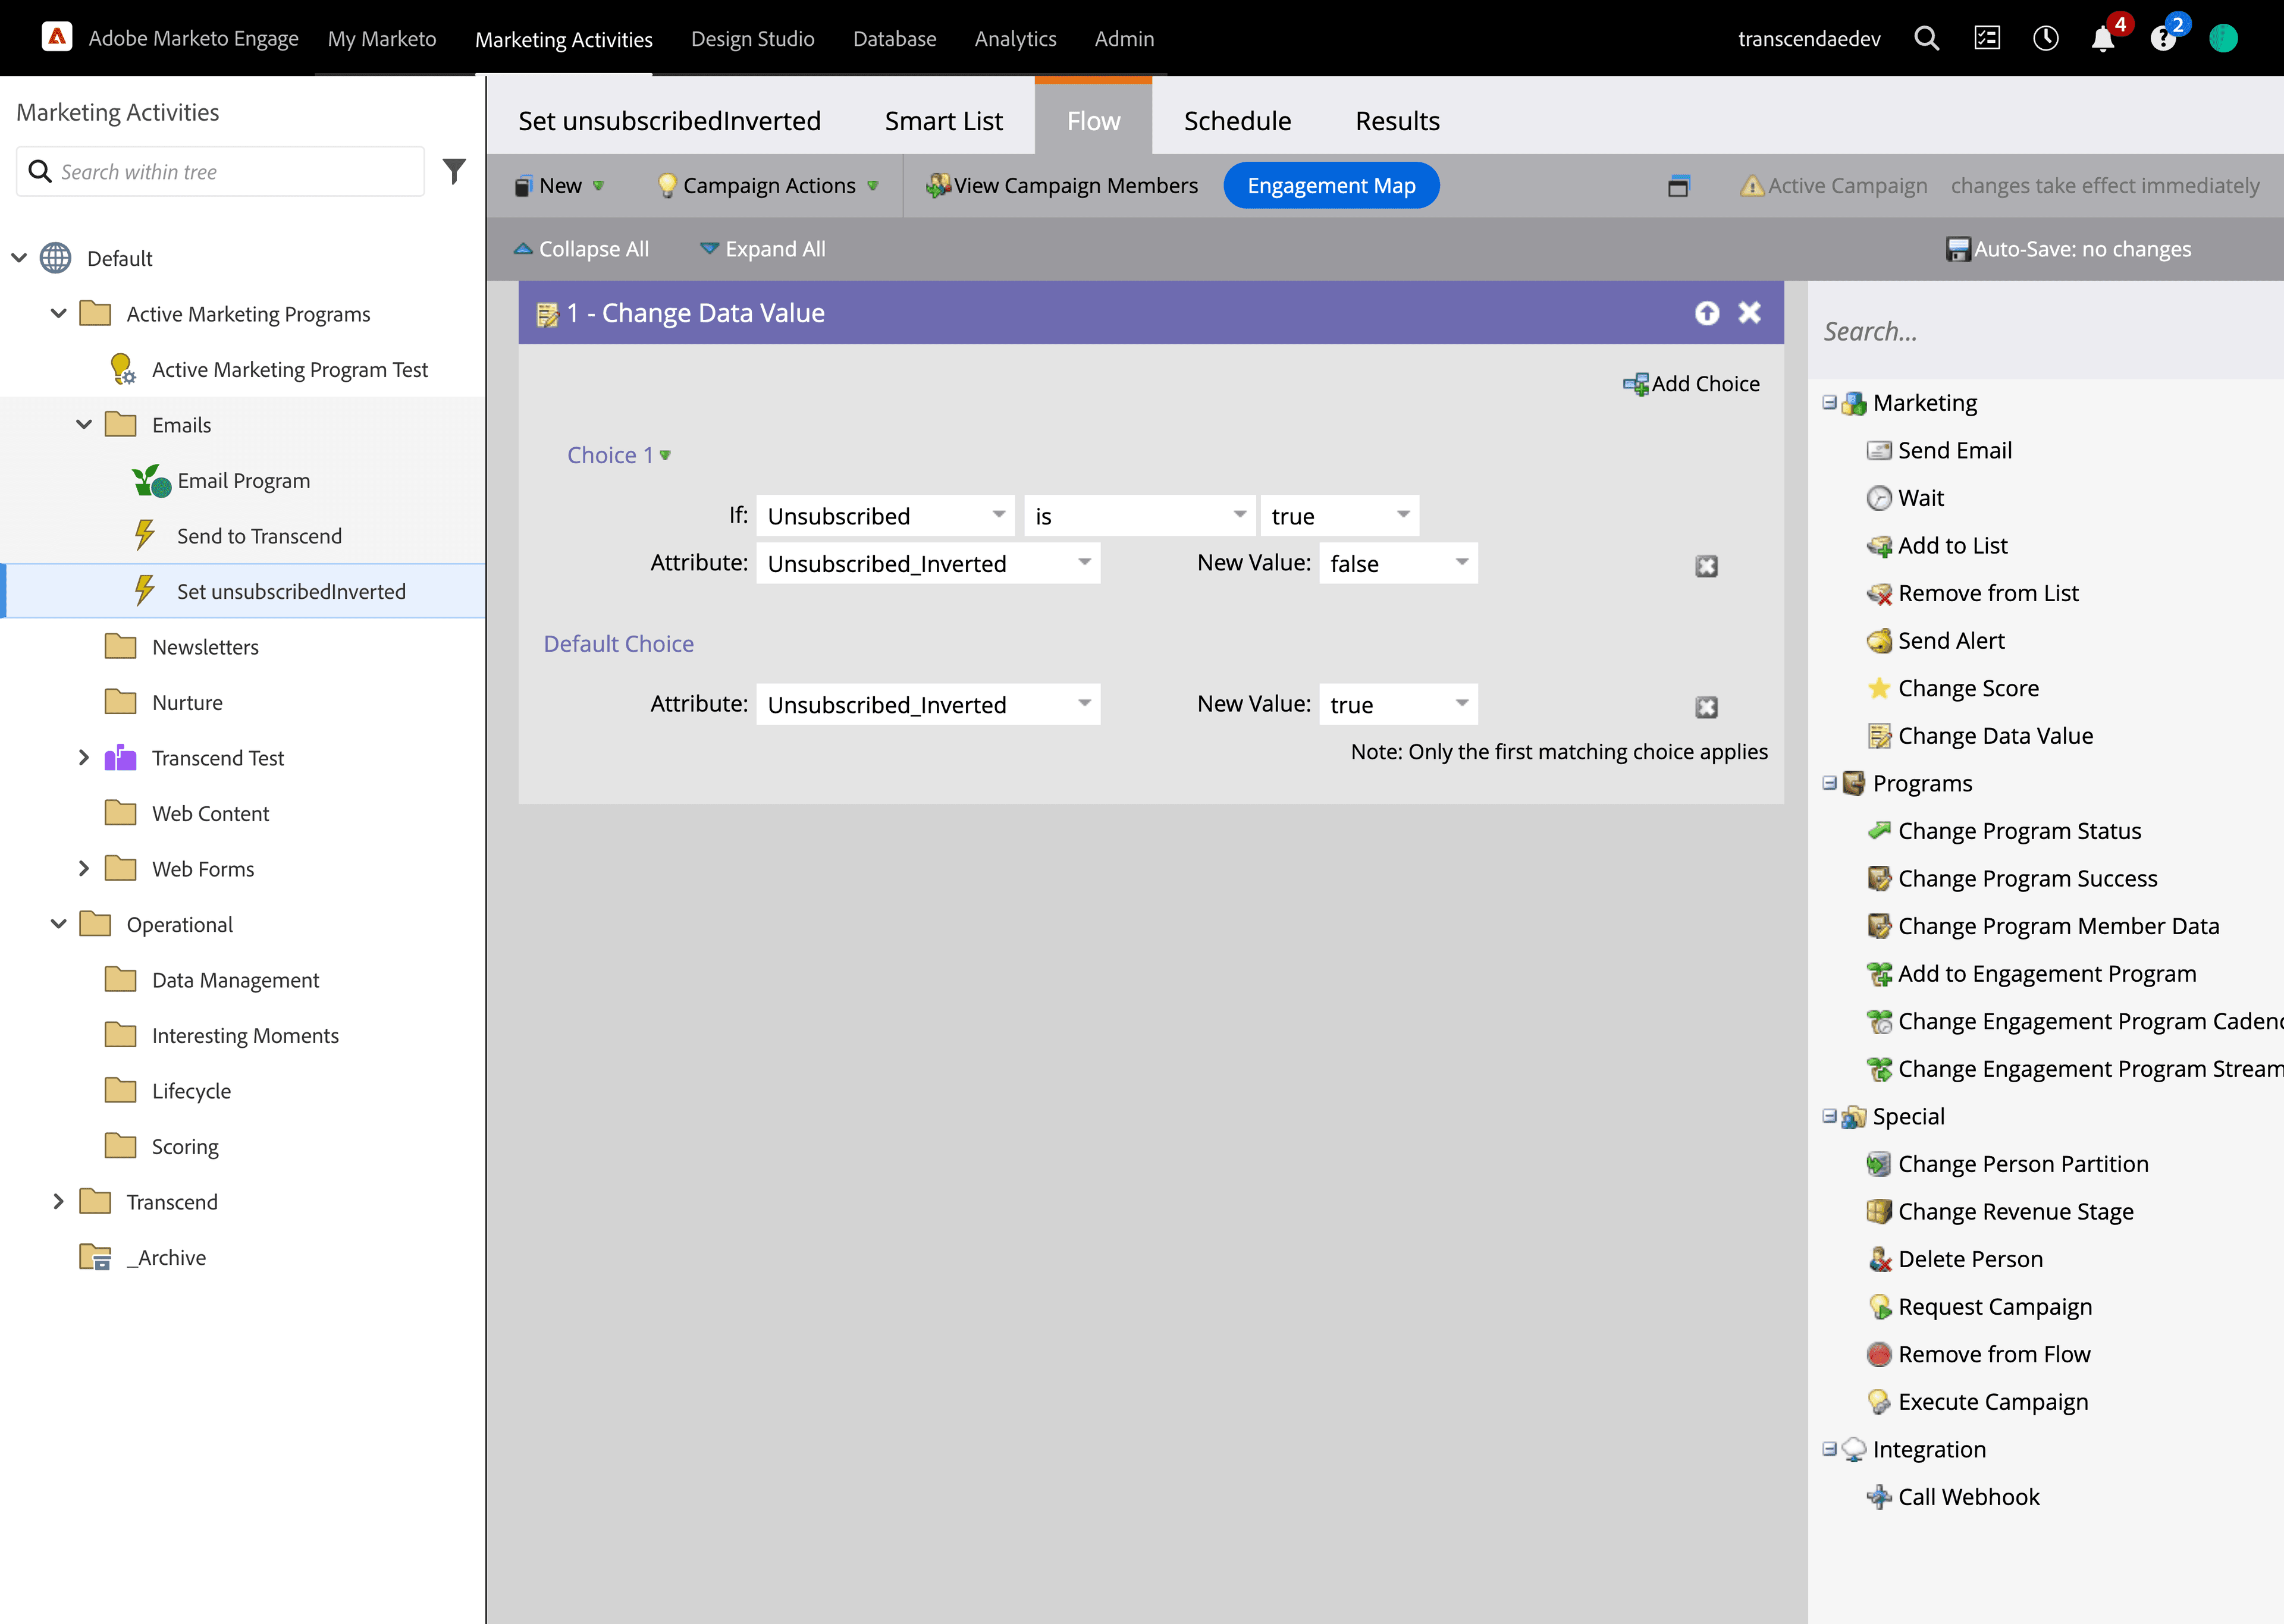Collapse the Special flow actions group
The image size is (2284, 1624).
[x=1829, y=1116]
